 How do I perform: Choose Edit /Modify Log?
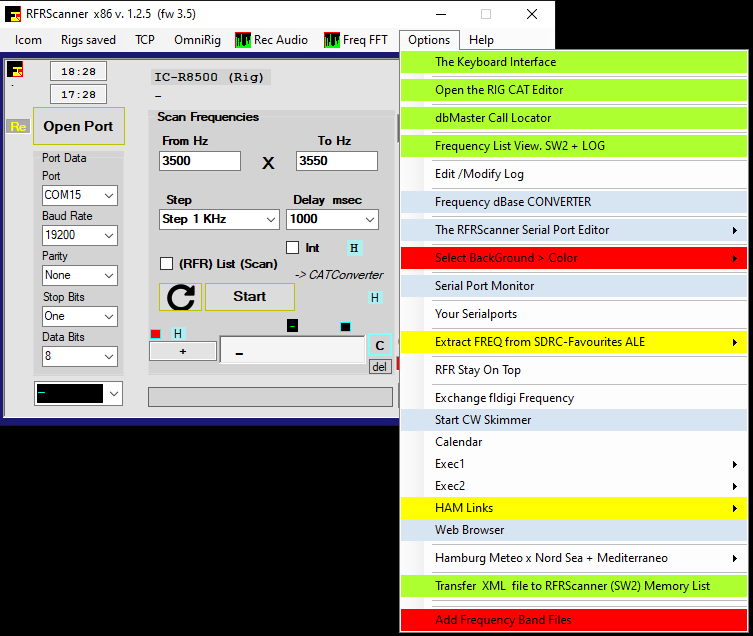tap(574, 174)
